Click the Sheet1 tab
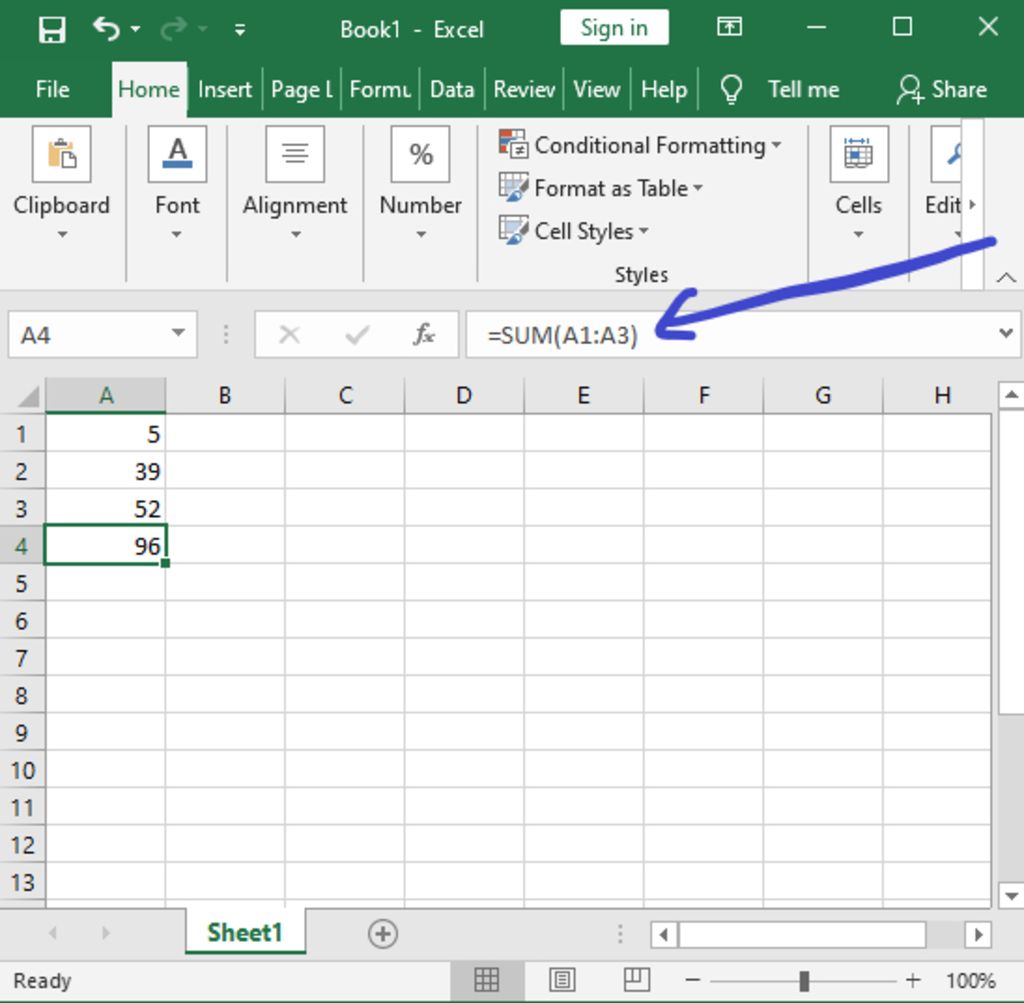 click(x=245, y=932)
